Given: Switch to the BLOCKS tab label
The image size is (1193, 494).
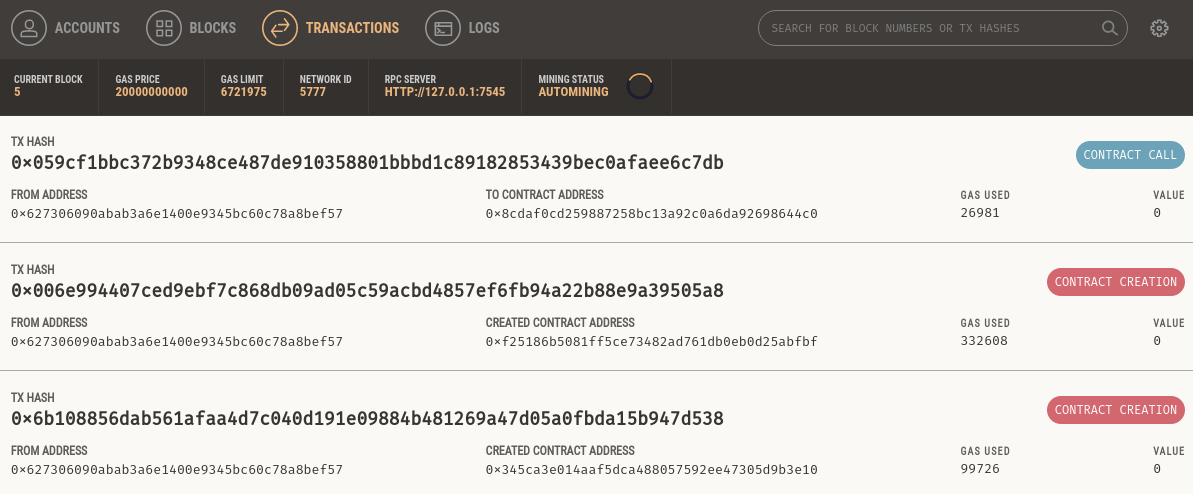Looking at the screenshot, I should click(x=212, y=28).
